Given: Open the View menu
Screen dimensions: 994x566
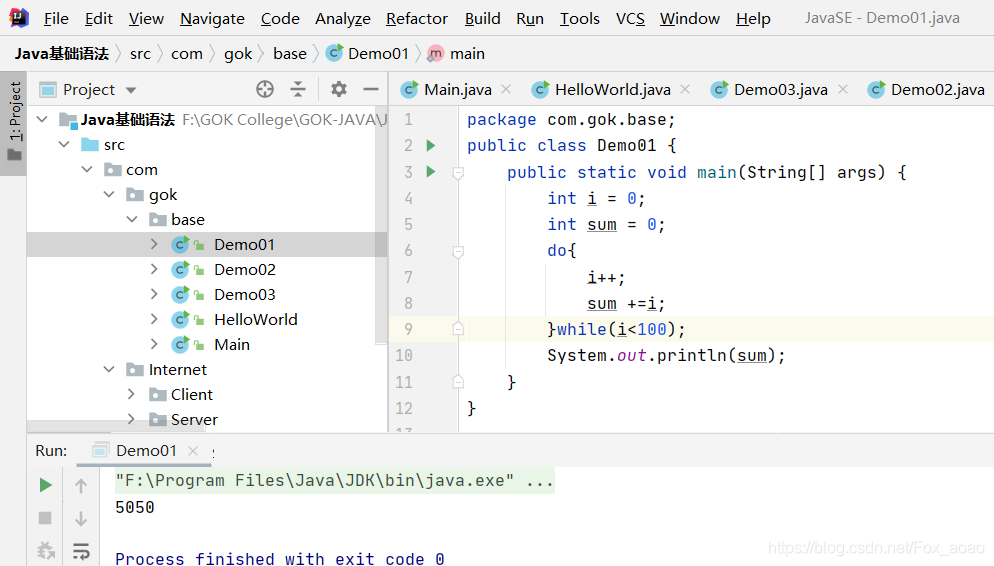Looking at the screenshot, I should 146,19.
